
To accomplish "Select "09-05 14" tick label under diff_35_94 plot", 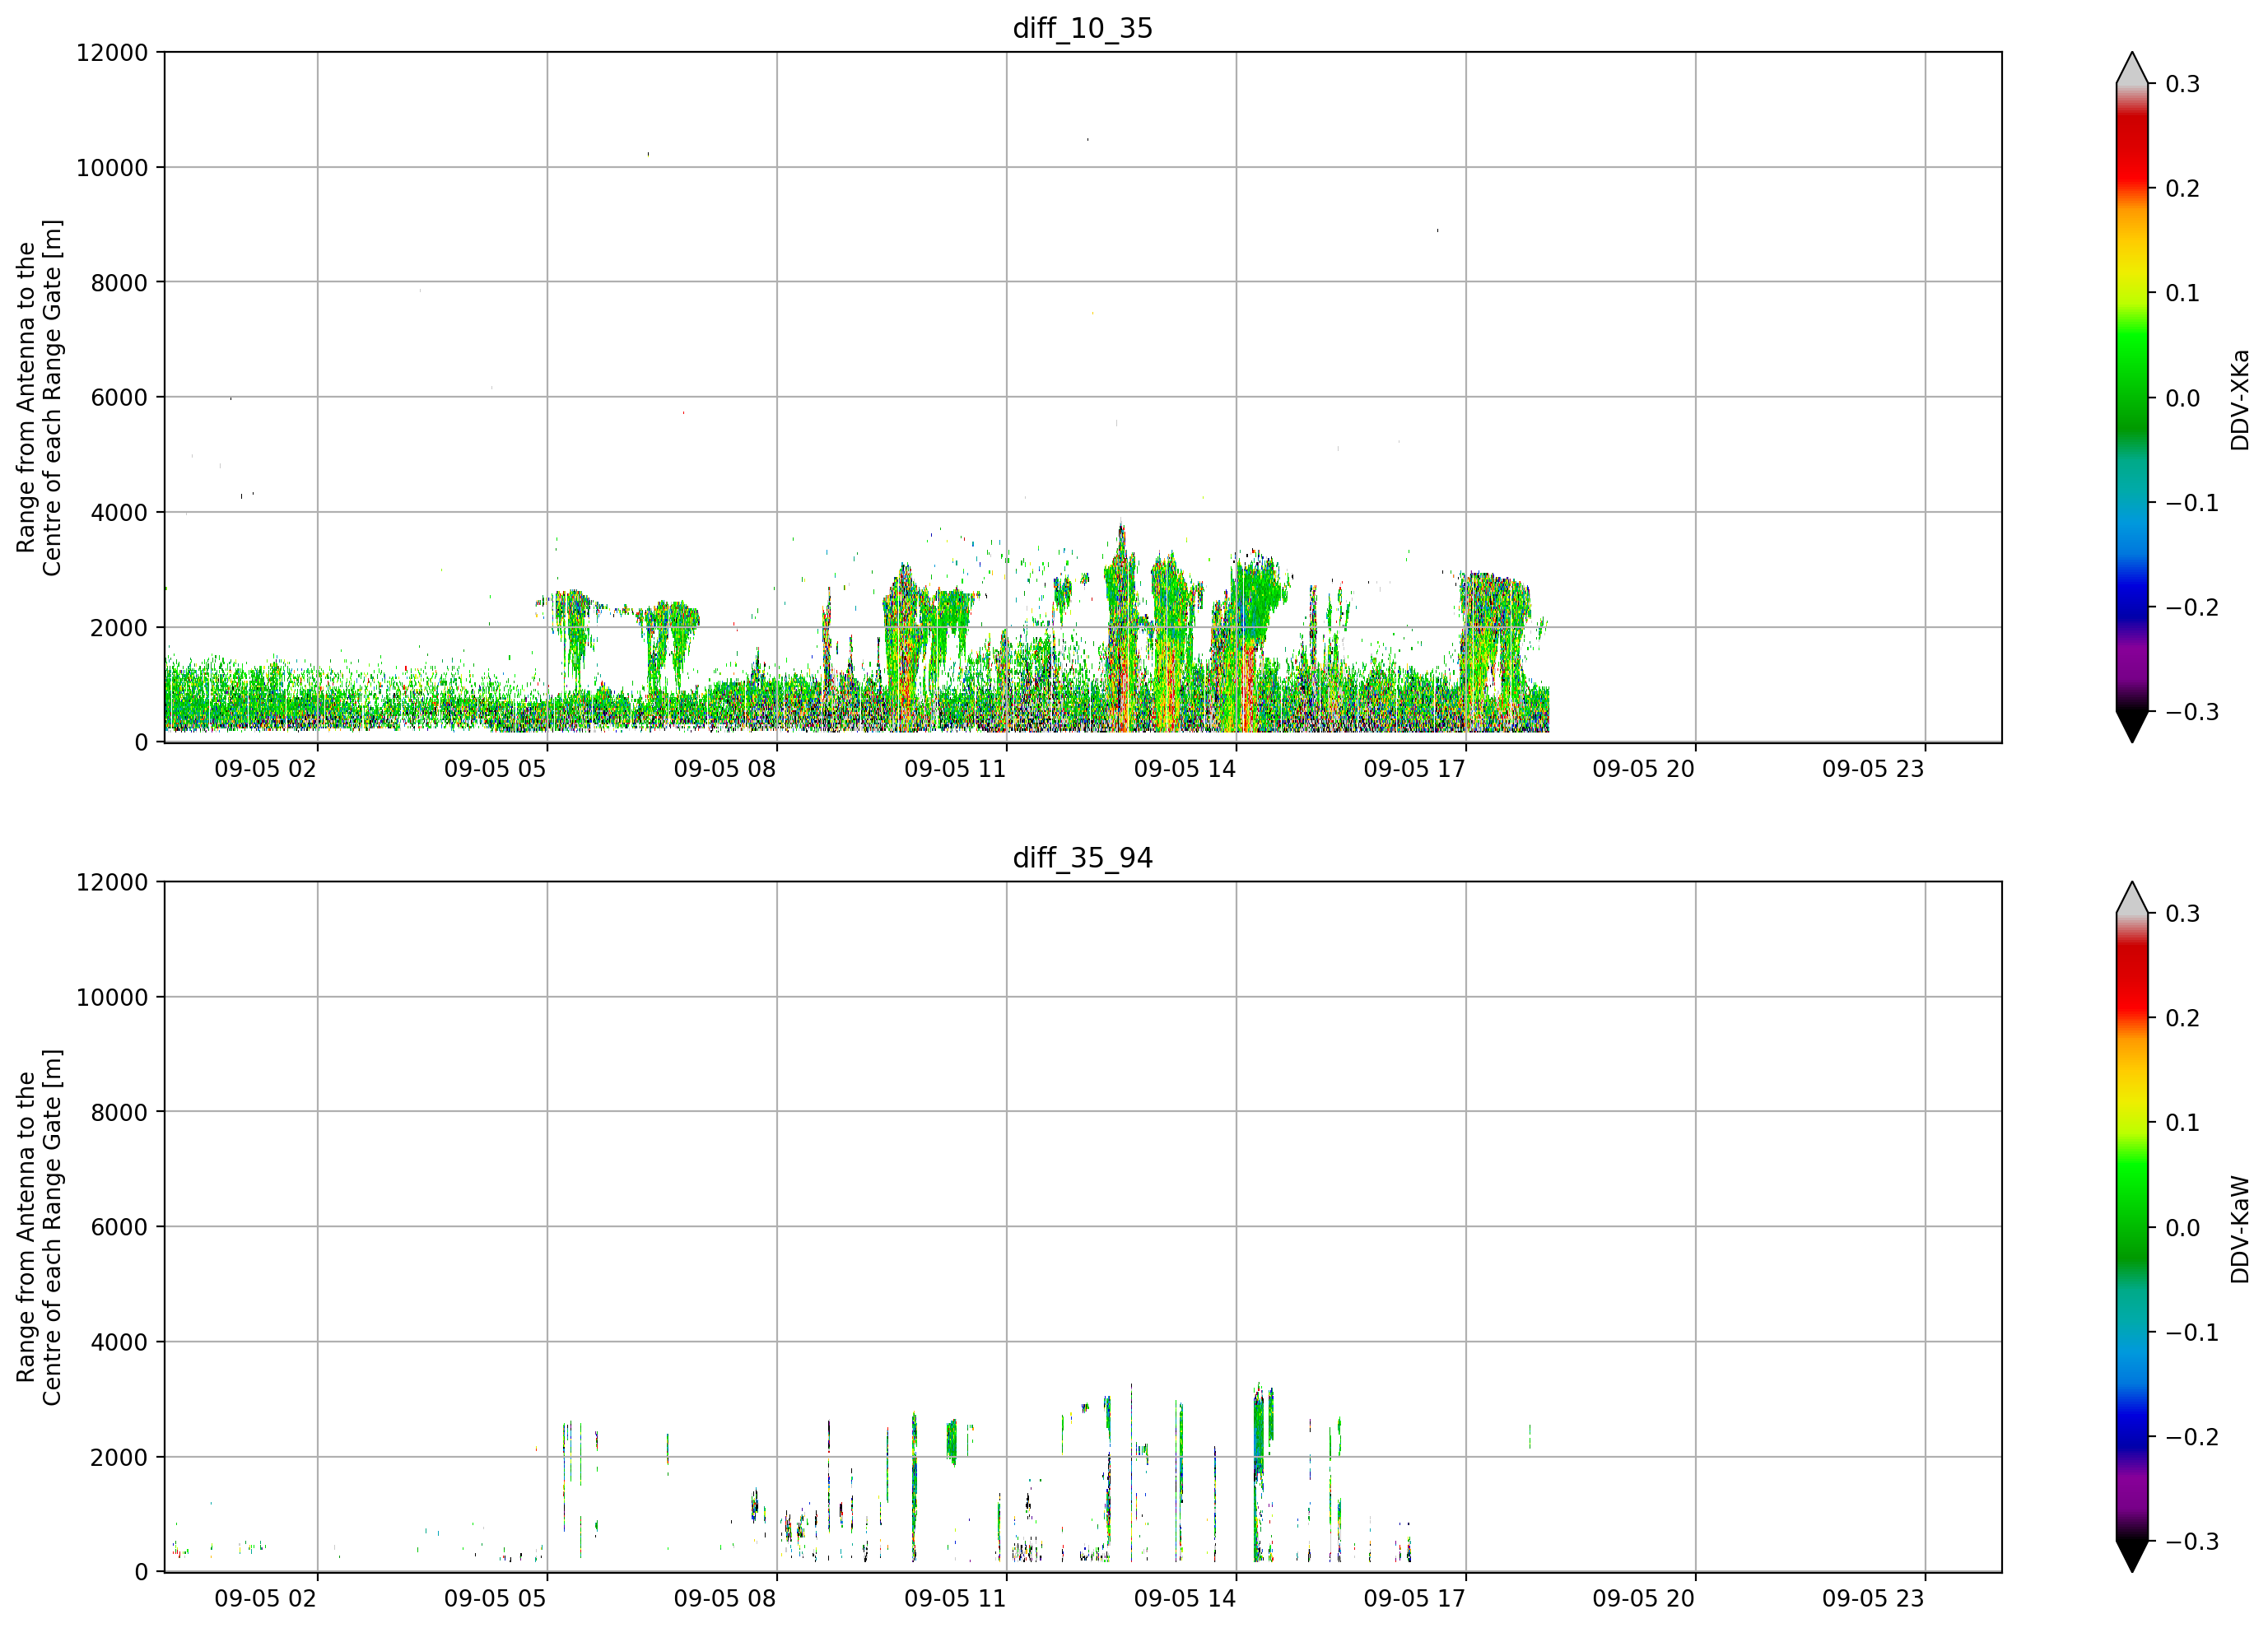I will [1185, 1599].
